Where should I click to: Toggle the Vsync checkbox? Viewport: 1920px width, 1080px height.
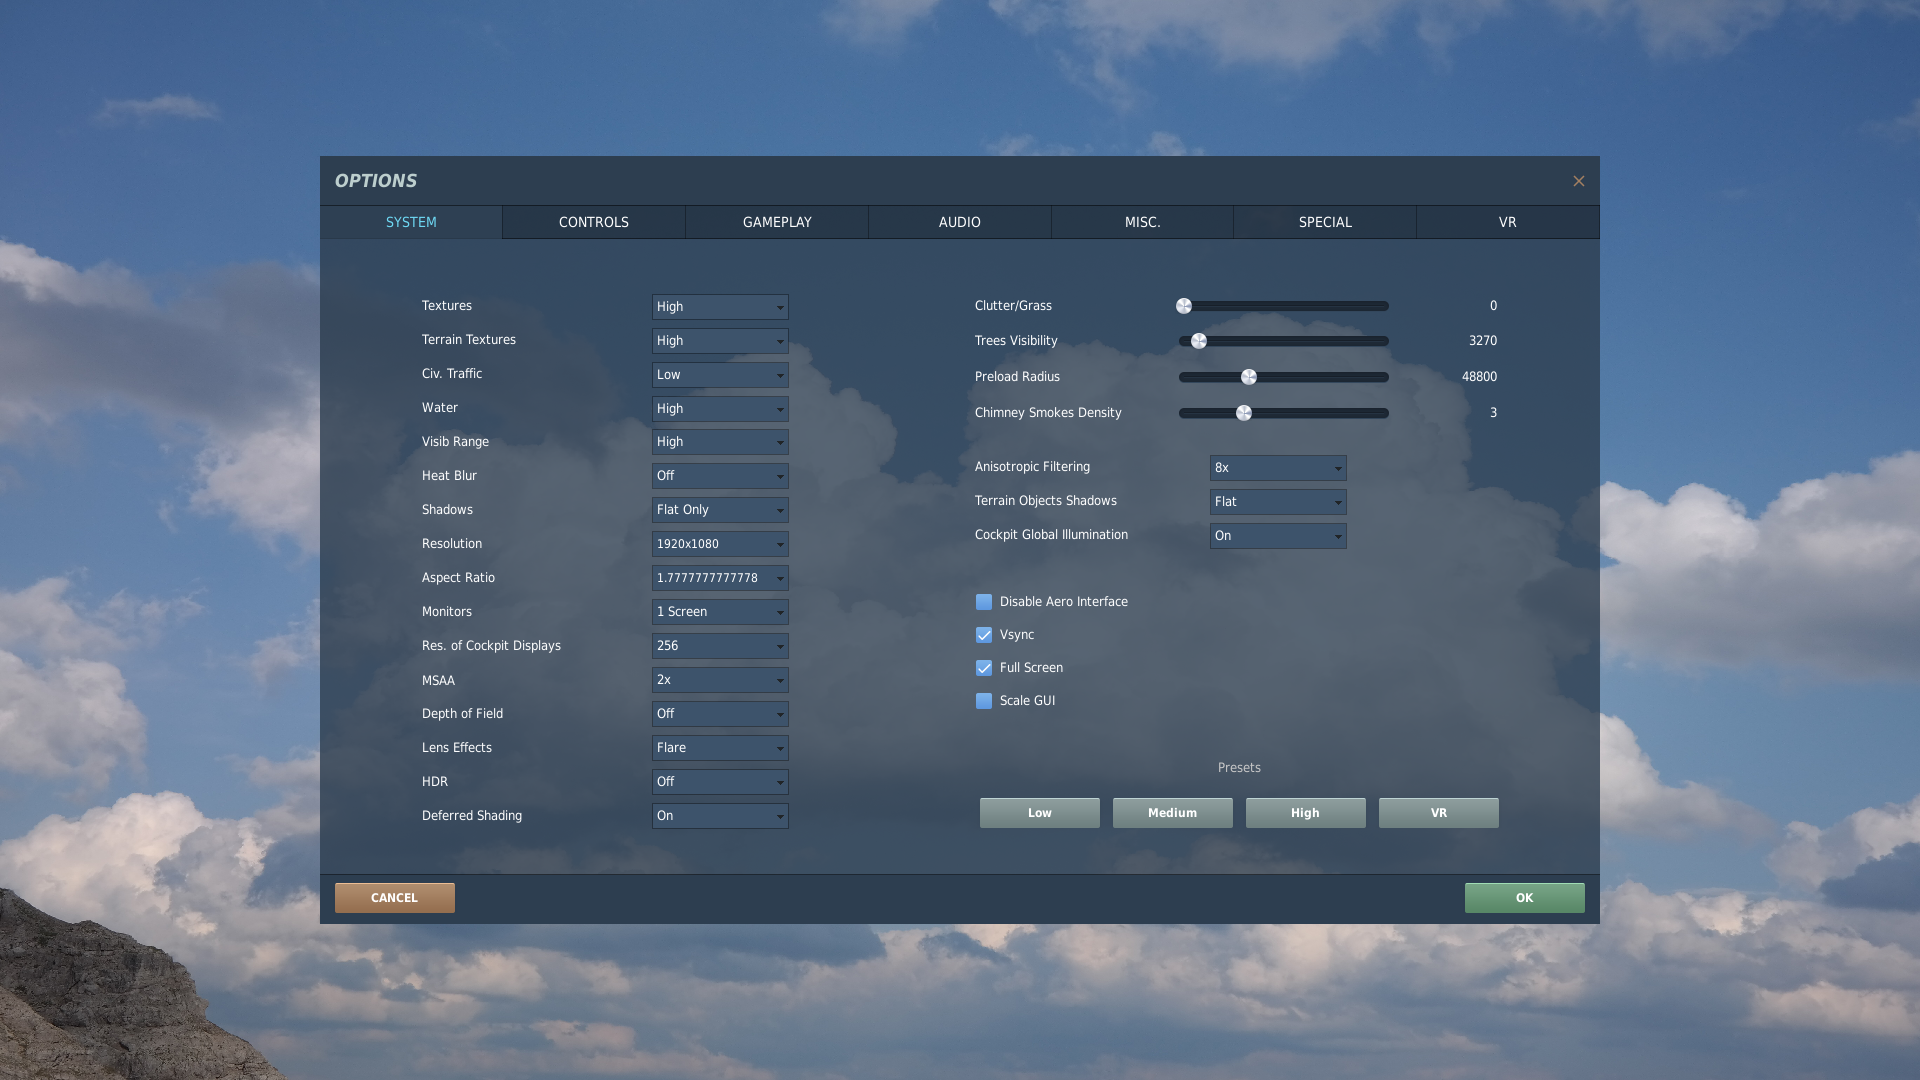point(984,635)
